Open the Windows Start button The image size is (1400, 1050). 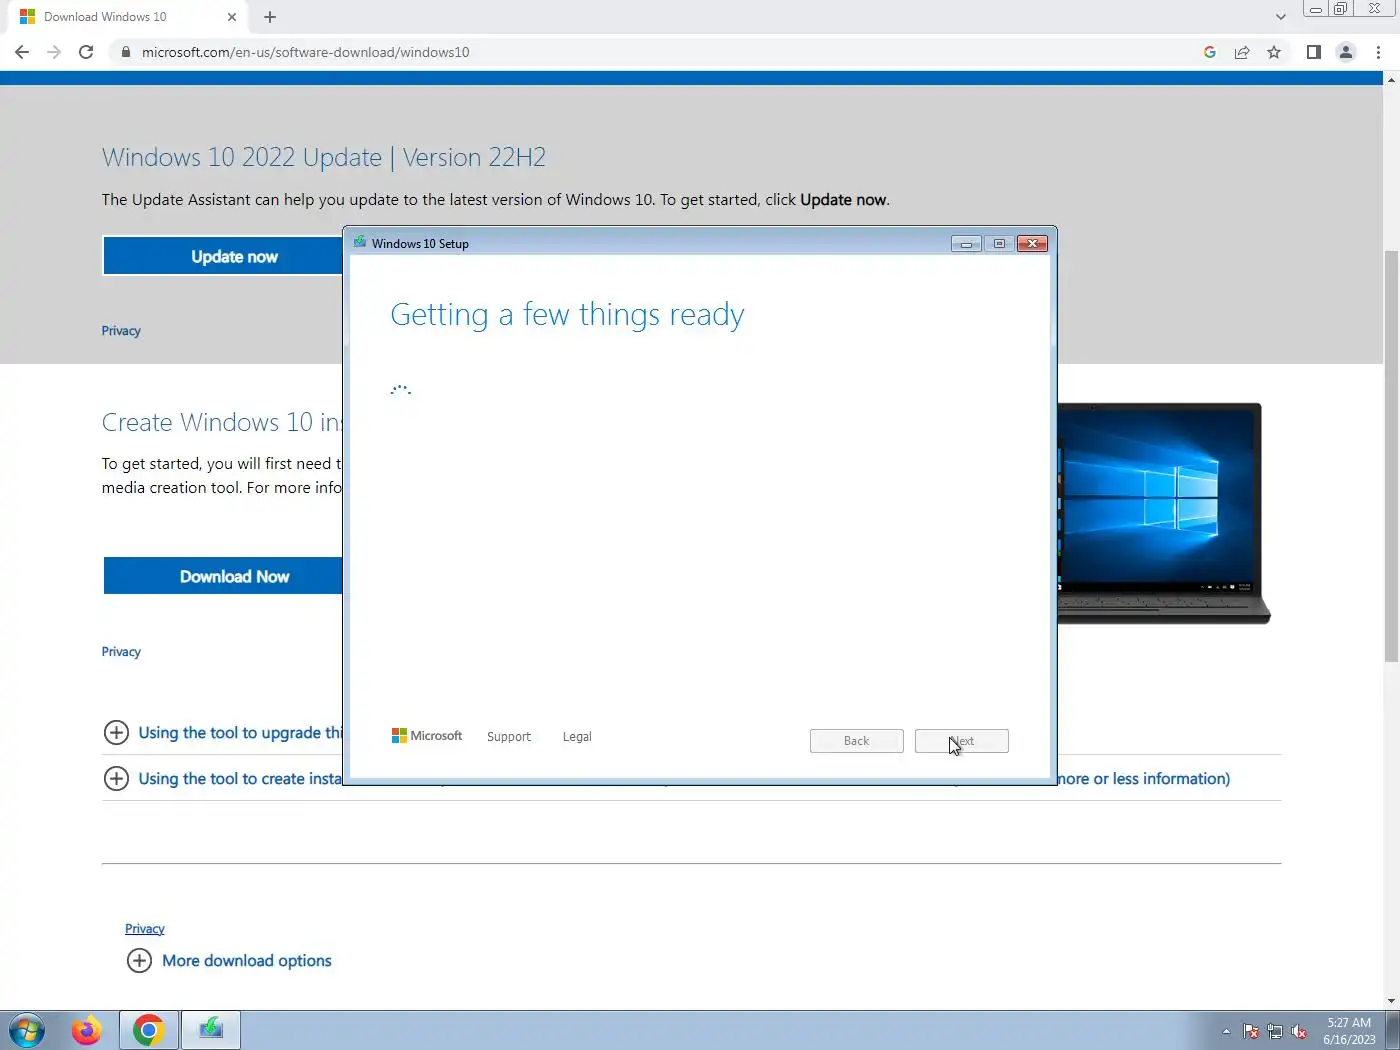pyautogui.click(x=27, y=1030)
